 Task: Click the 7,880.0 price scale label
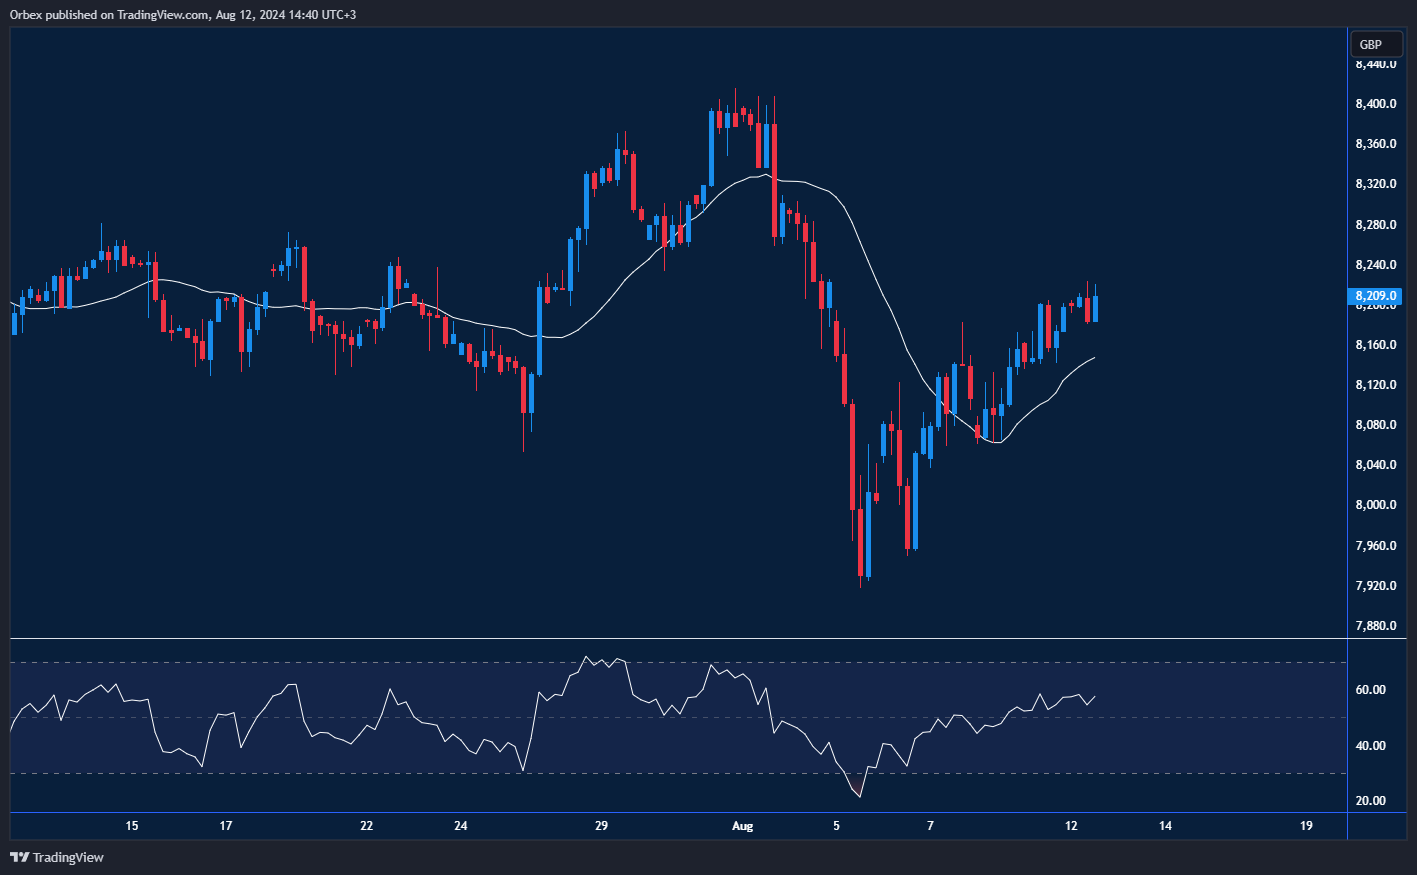pos(1376,626)
